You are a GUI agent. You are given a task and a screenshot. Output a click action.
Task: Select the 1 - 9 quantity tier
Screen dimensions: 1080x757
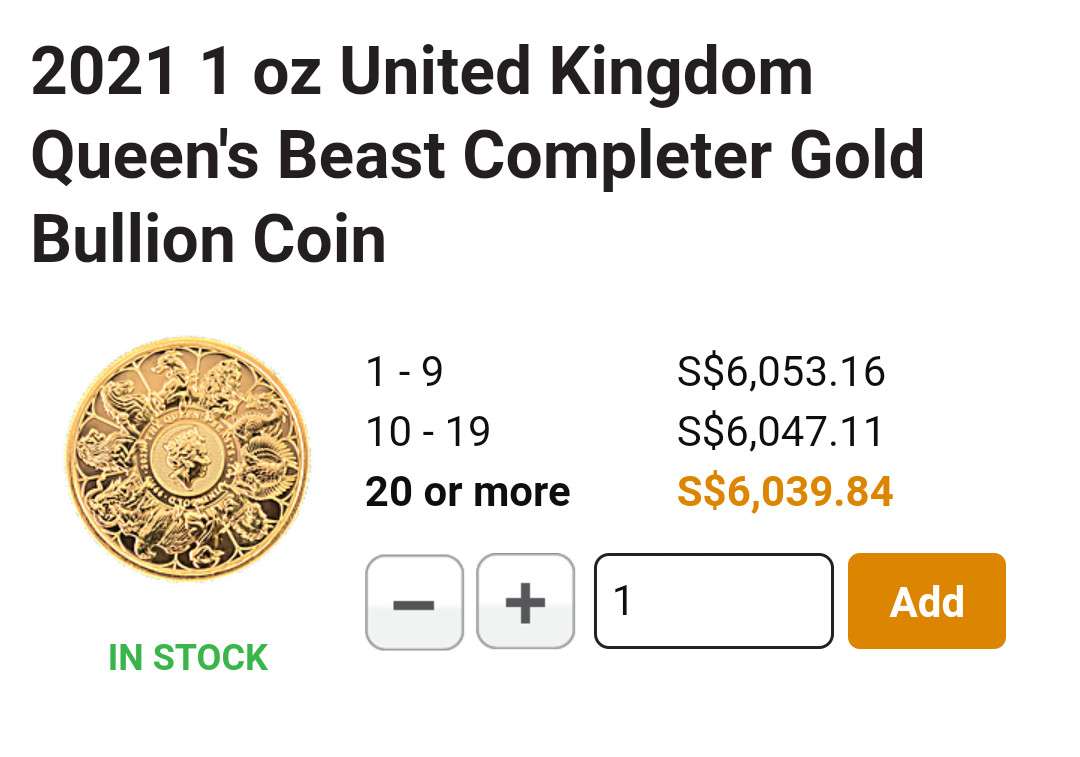(404, 372)
